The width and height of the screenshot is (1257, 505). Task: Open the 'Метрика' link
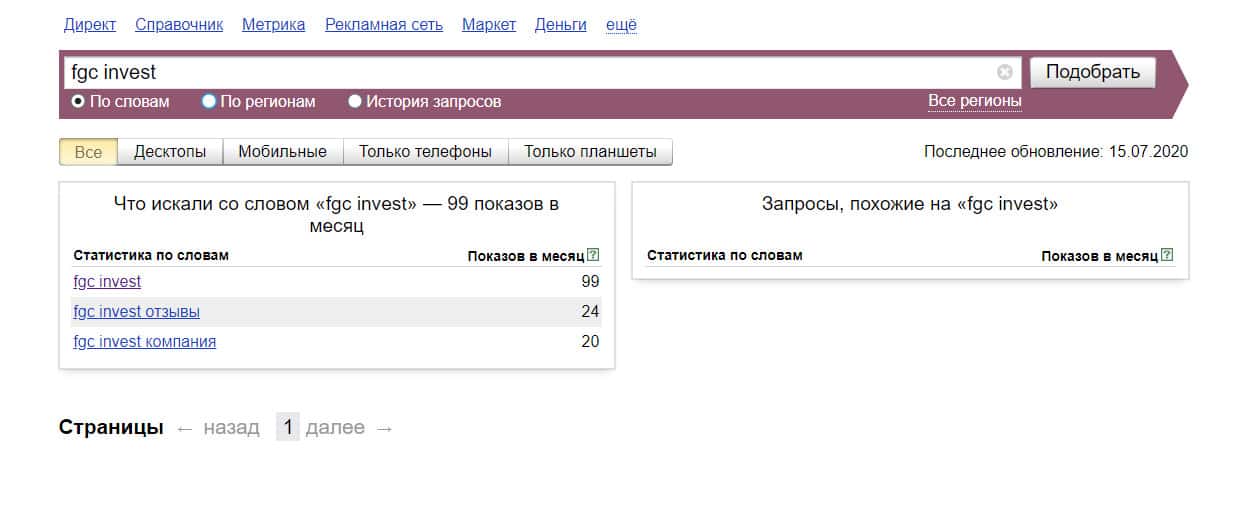274,25
